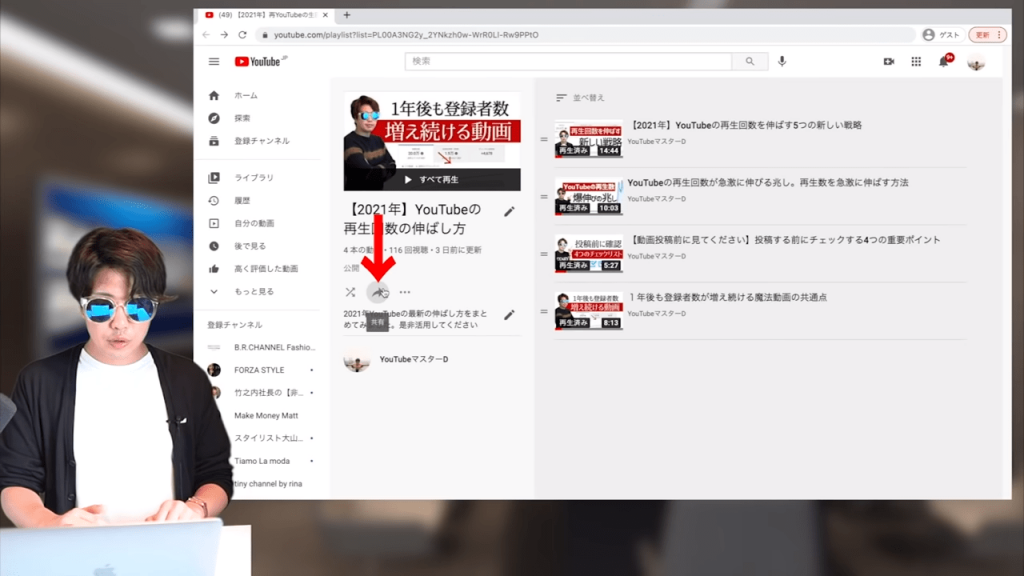
Task: Open the 8:13 video thumbnail
Action: click(588, 311)
